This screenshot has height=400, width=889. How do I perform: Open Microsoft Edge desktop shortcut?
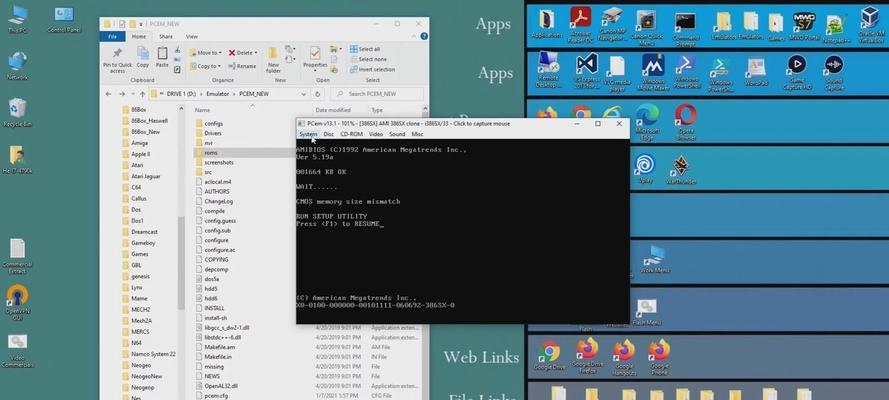click(647, 122)
